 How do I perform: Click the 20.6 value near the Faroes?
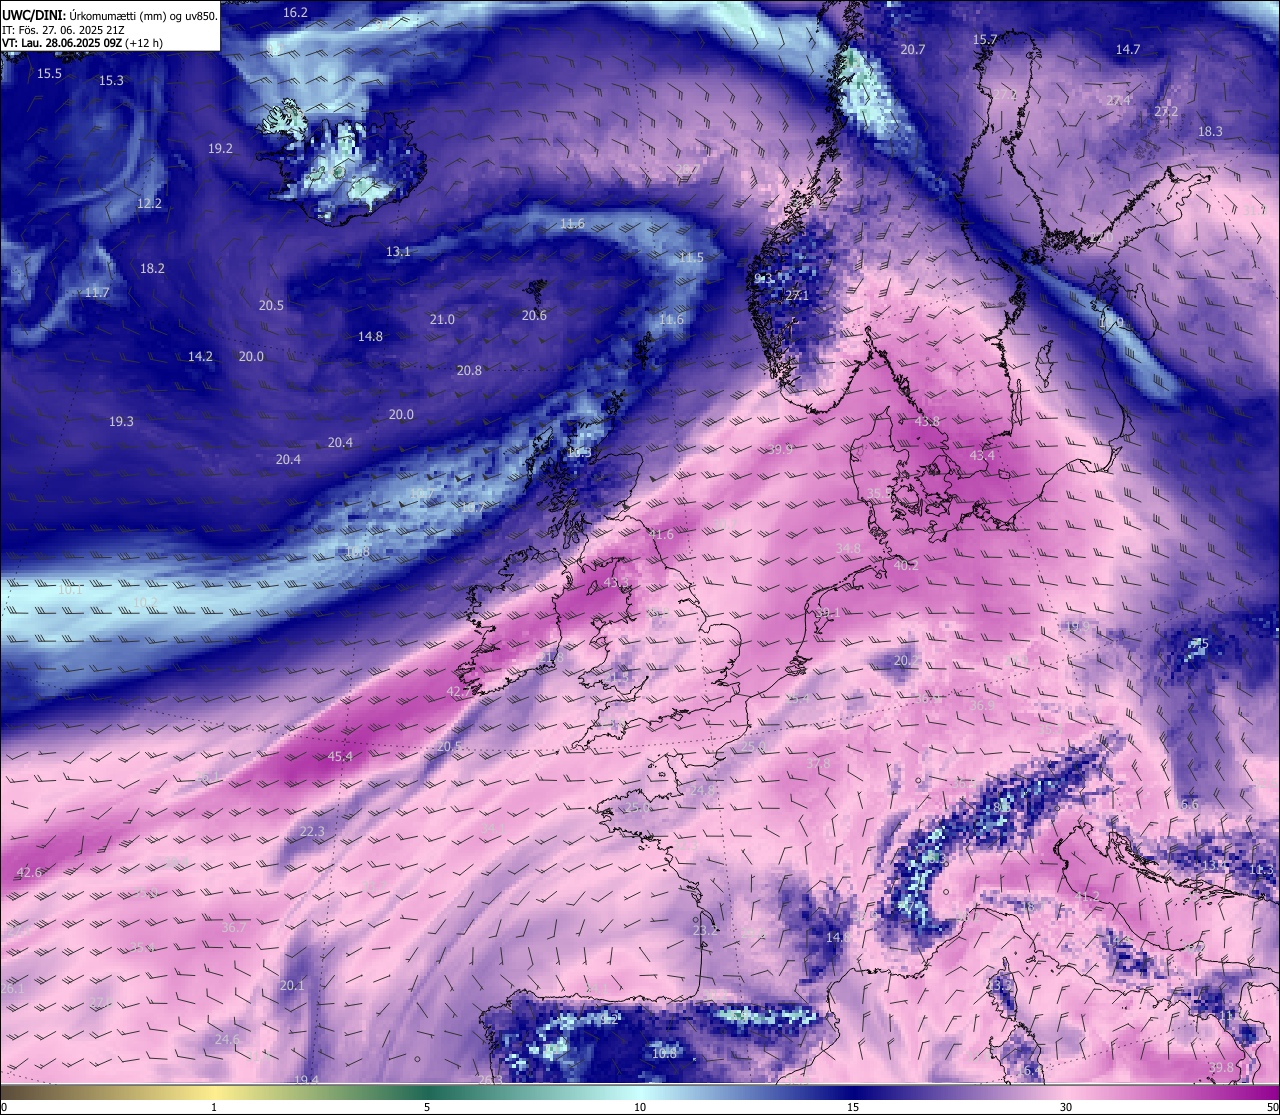[x=534, y=316]
